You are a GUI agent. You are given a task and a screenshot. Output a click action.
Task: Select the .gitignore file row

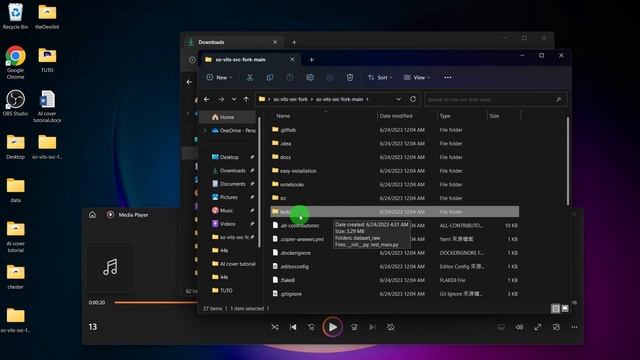click(x=395, y=293)
